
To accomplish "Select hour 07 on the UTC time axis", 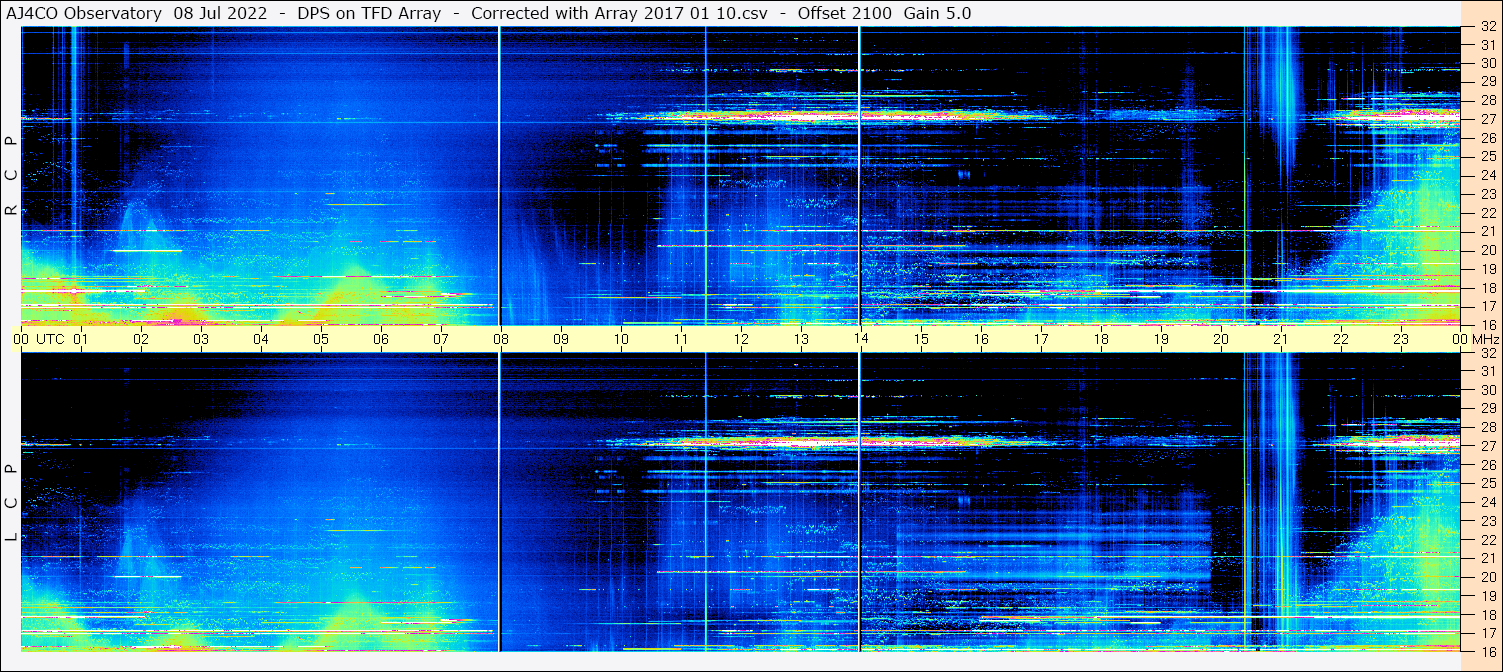I will (x=441, y=339).
